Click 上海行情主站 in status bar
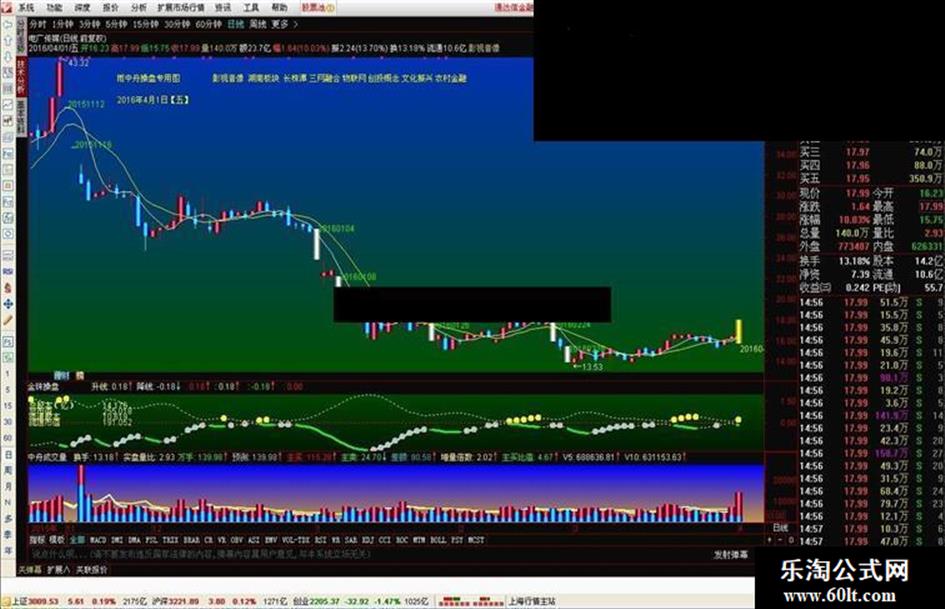 coord(532,601)
